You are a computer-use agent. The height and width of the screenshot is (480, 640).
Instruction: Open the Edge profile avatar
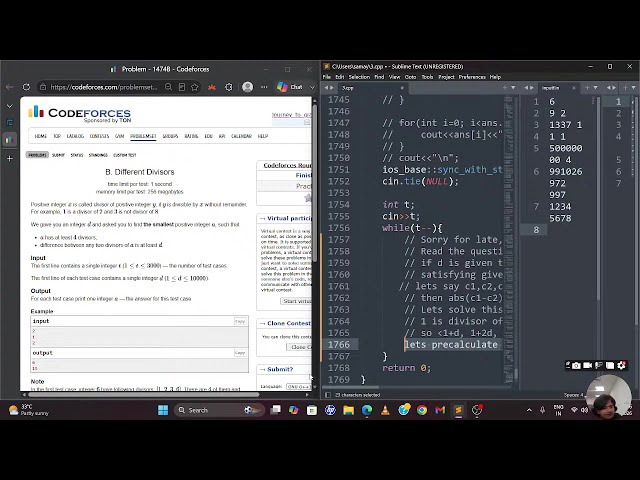[247, 87]
